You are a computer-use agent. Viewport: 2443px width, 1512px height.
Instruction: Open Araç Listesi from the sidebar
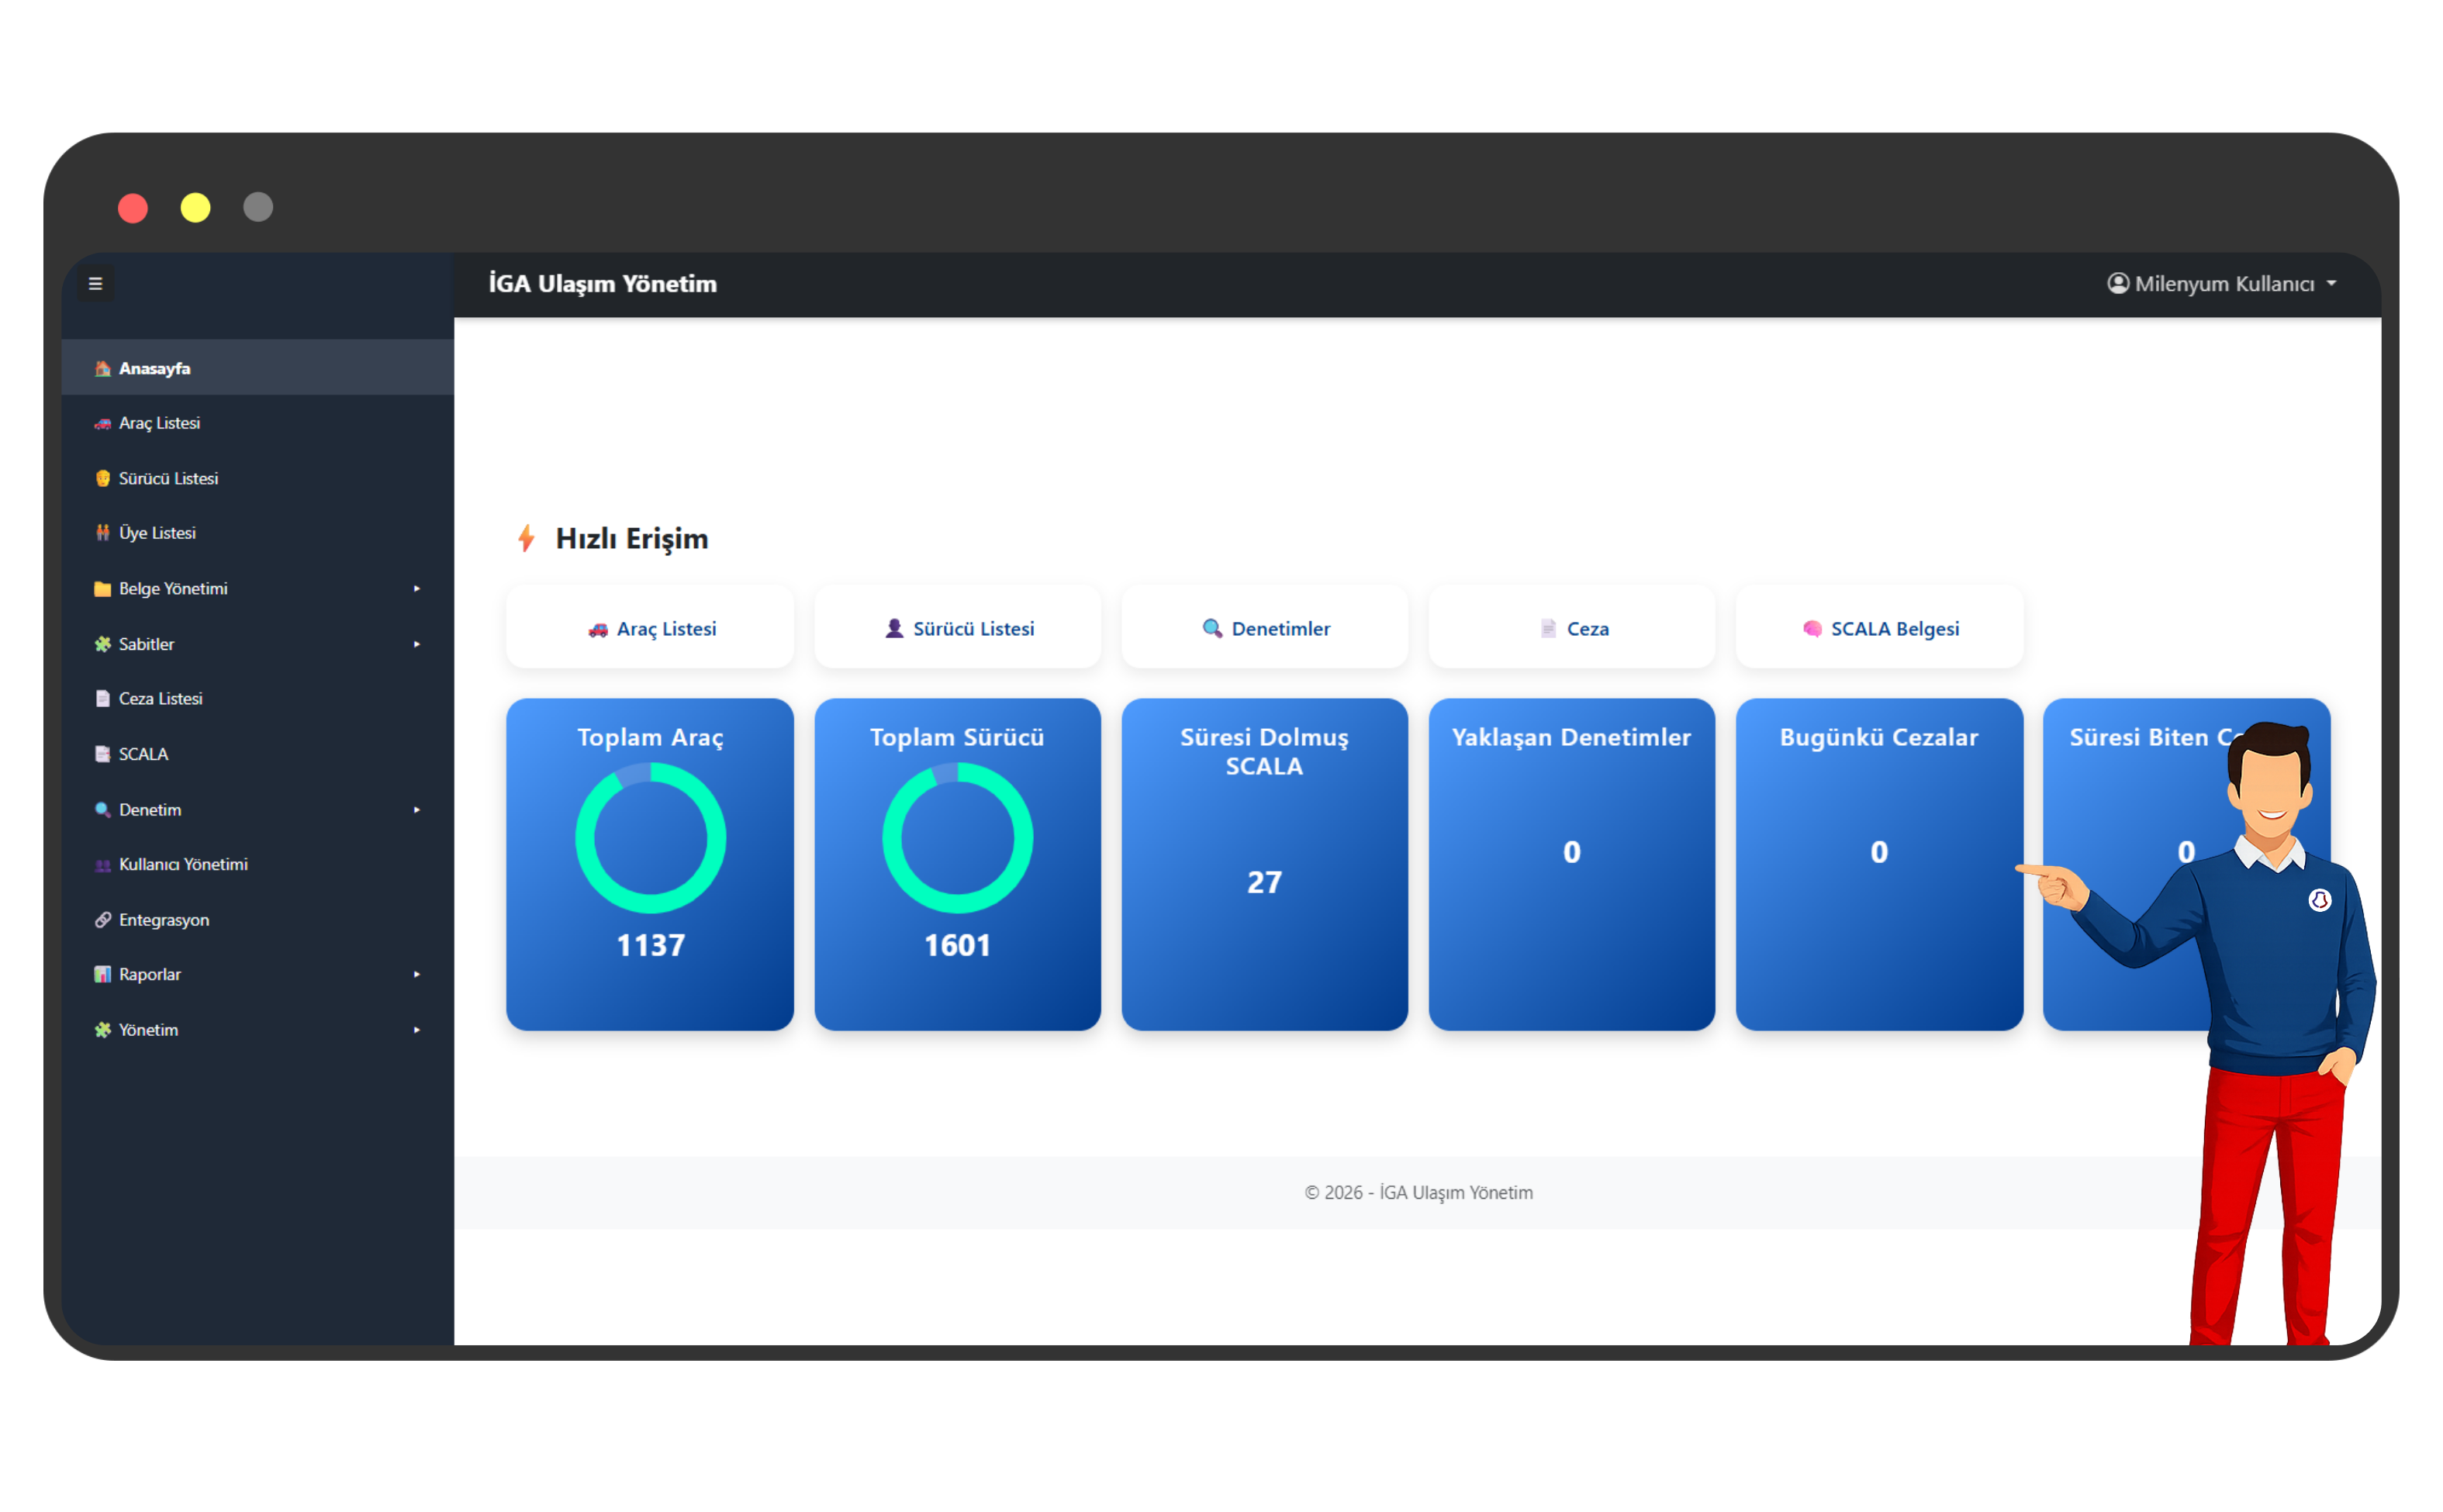257,423
